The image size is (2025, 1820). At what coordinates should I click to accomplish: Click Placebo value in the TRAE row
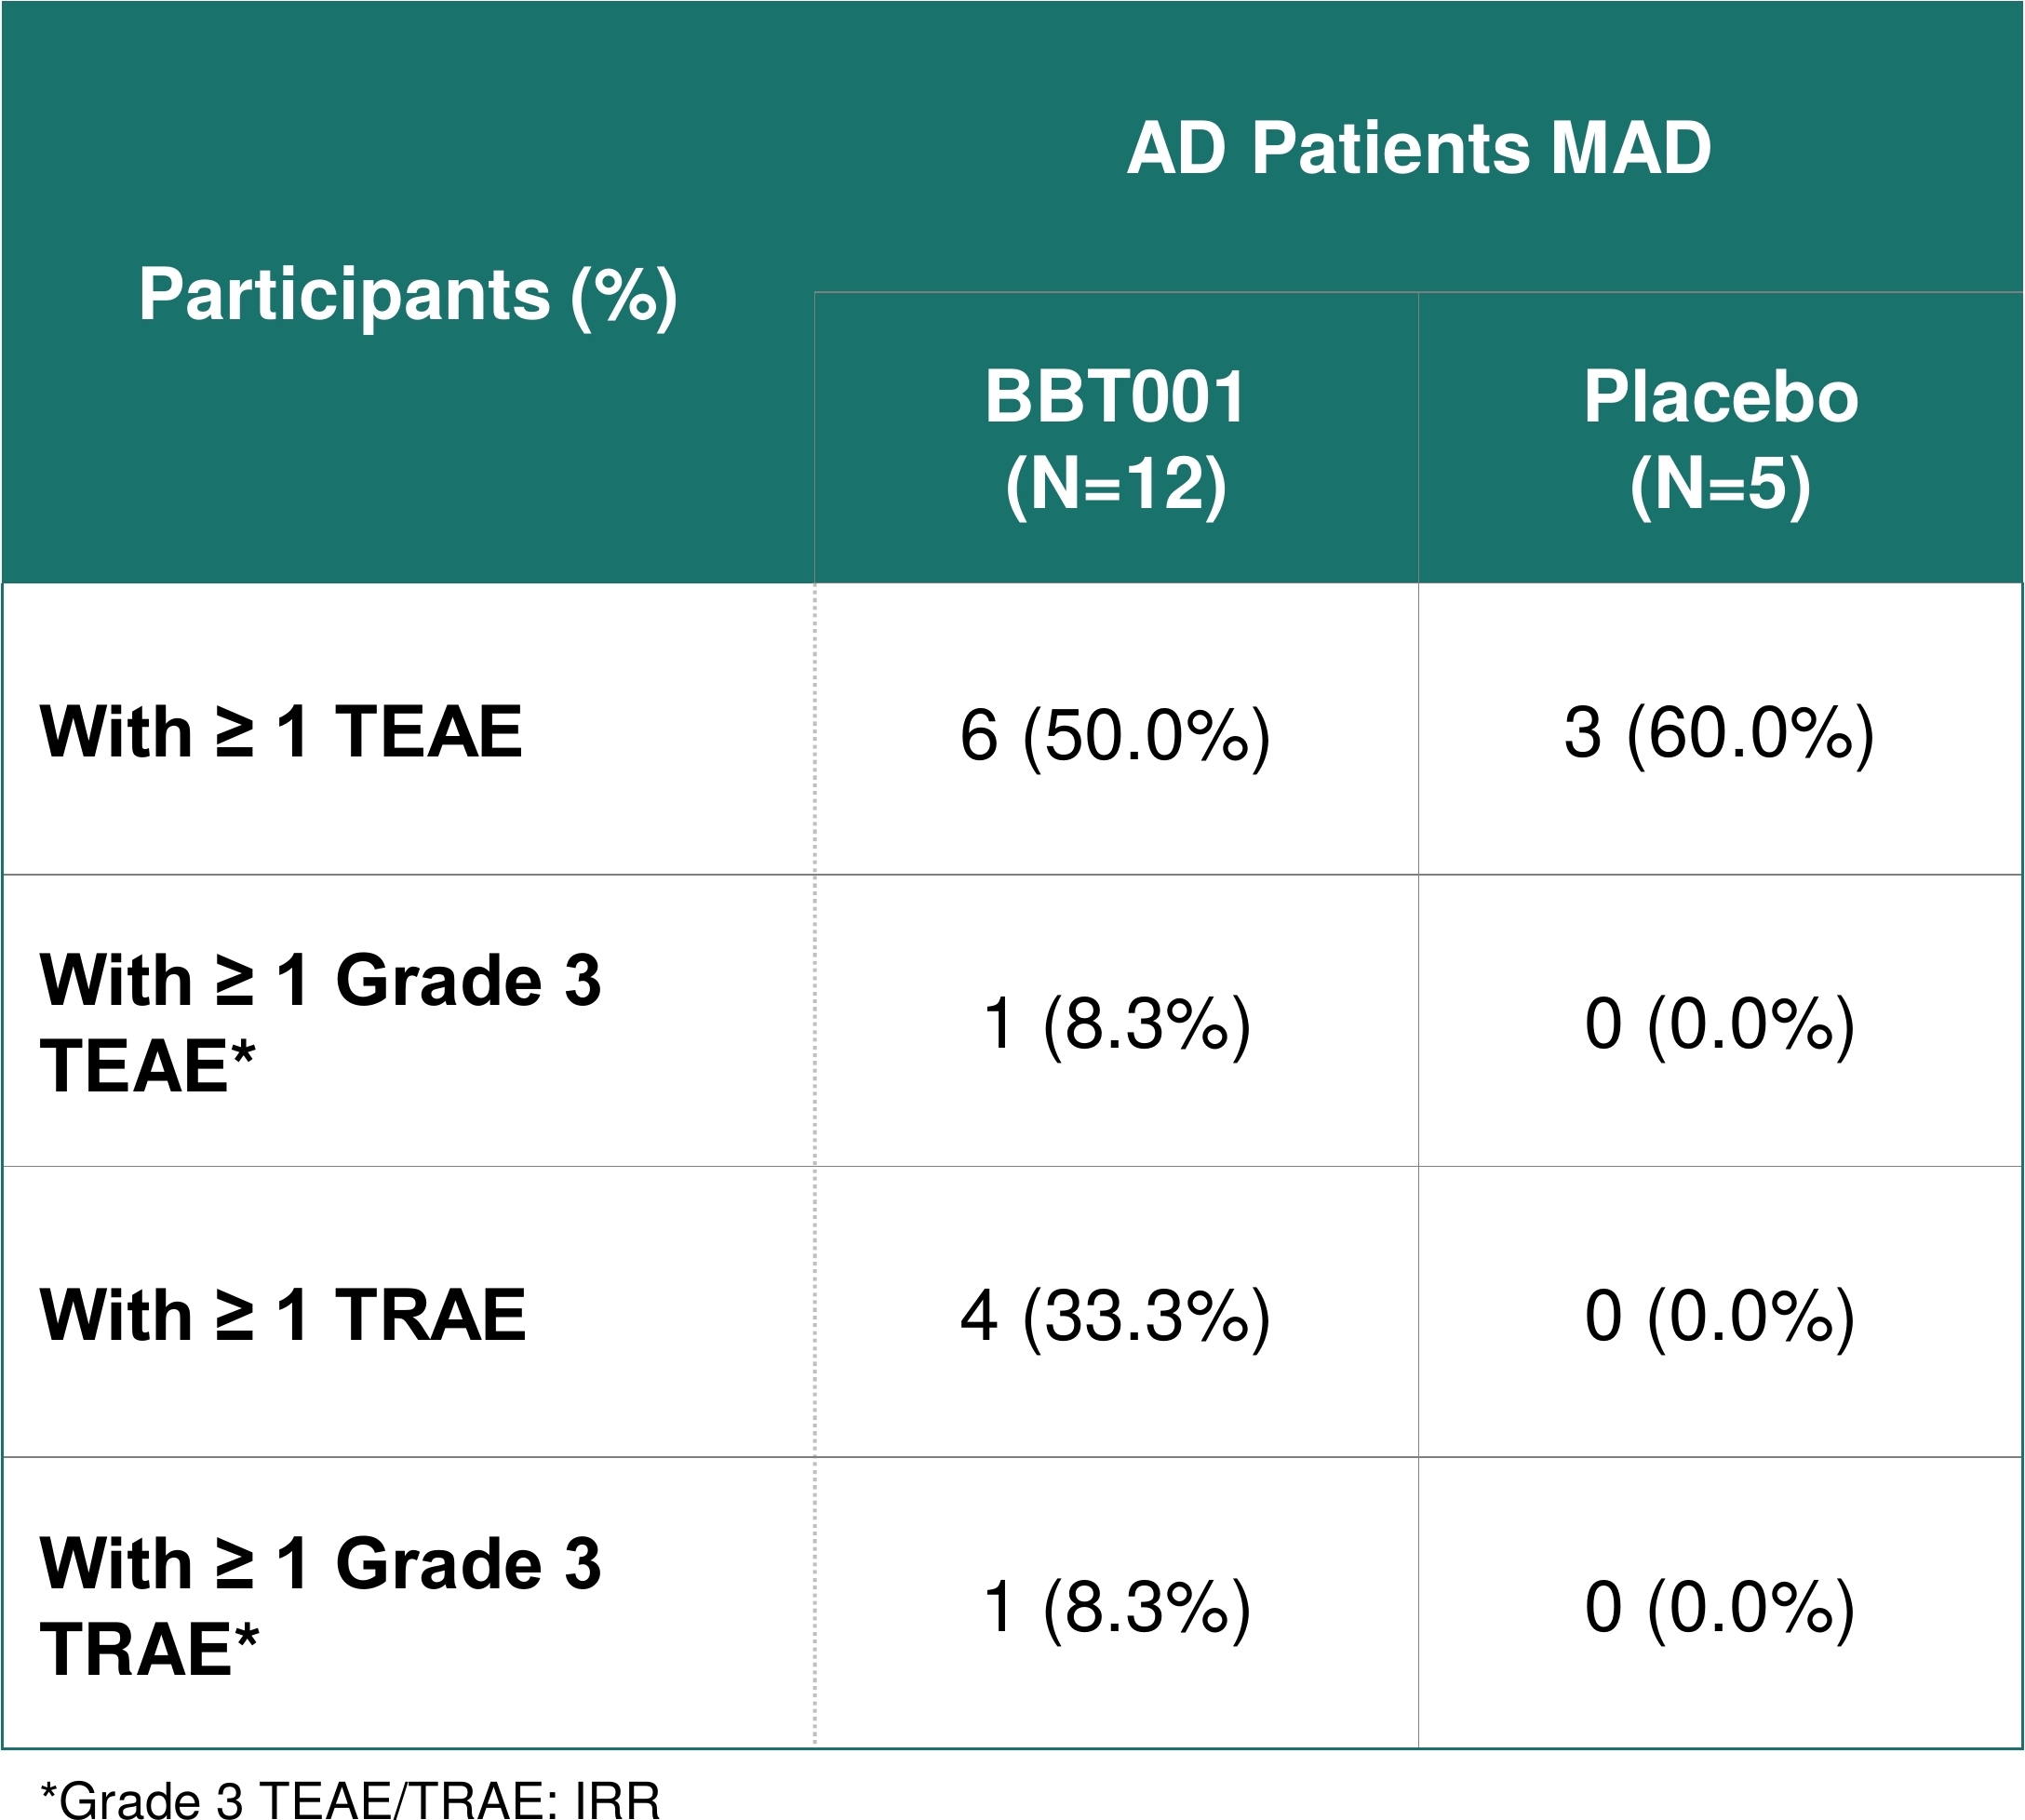1720,1316
